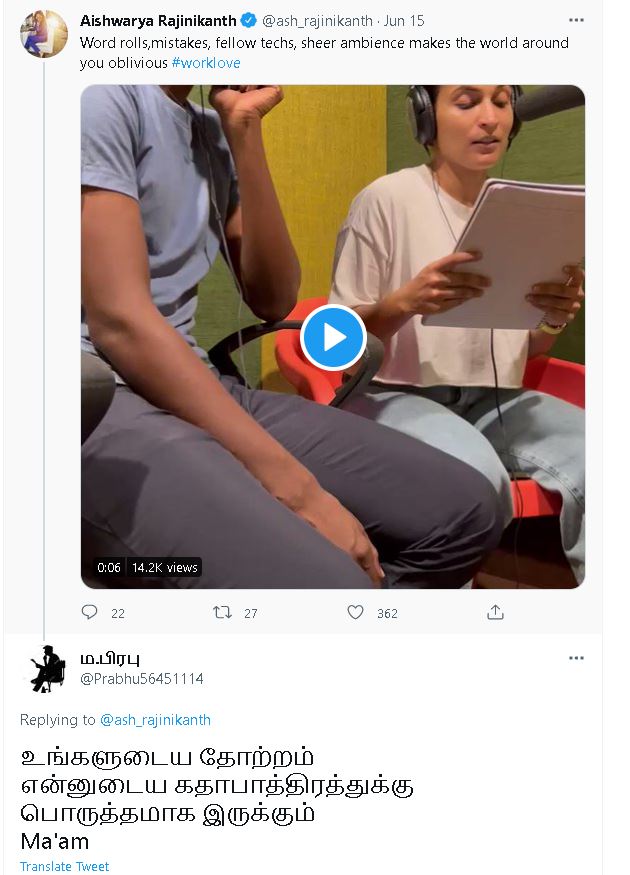Expand more options on the reply tweet
Viewport: 630px width, 875px height.
pyautogui.click(x=576, y=658)
